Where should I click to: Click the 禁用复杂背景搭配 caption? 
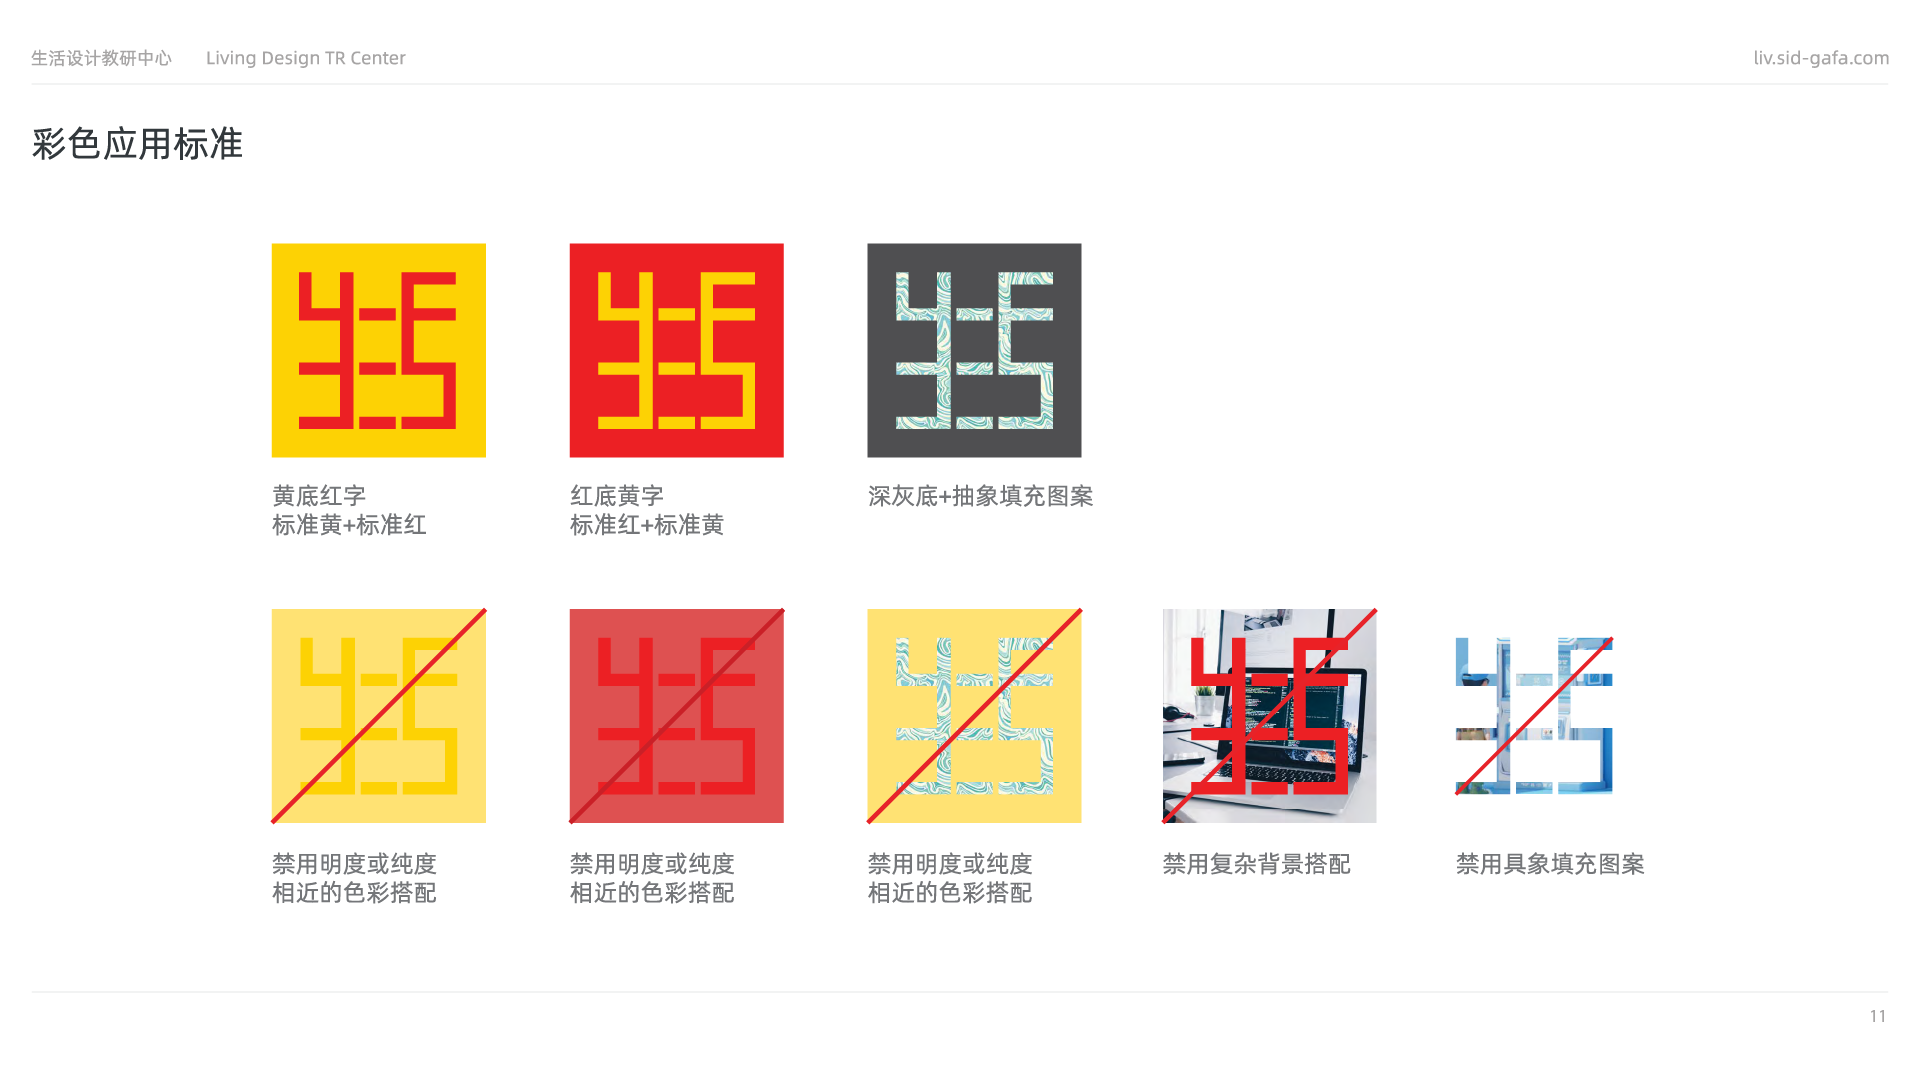point(1257,864)
